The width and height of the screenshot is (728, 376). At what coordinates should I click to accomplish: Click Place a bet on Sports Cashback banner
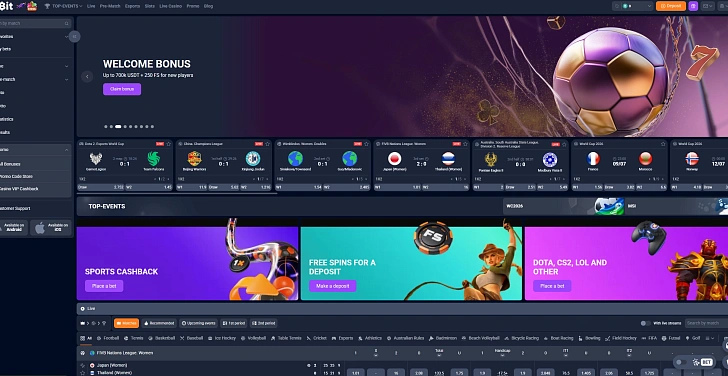[x=104, y=286]
